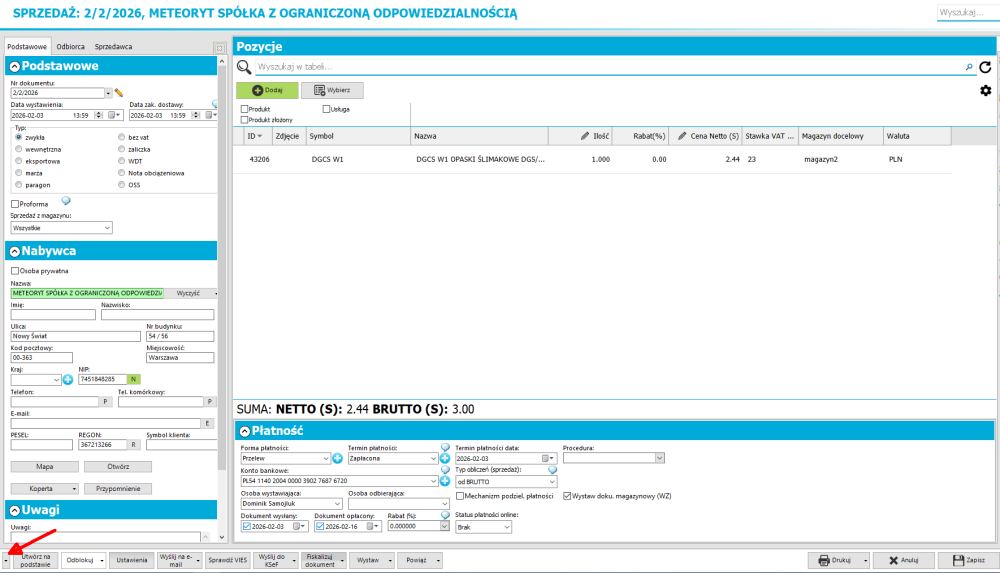Select the eksportowa invoice type
This screenshot has height=573, width=1000.
click(x=19, y=160)
